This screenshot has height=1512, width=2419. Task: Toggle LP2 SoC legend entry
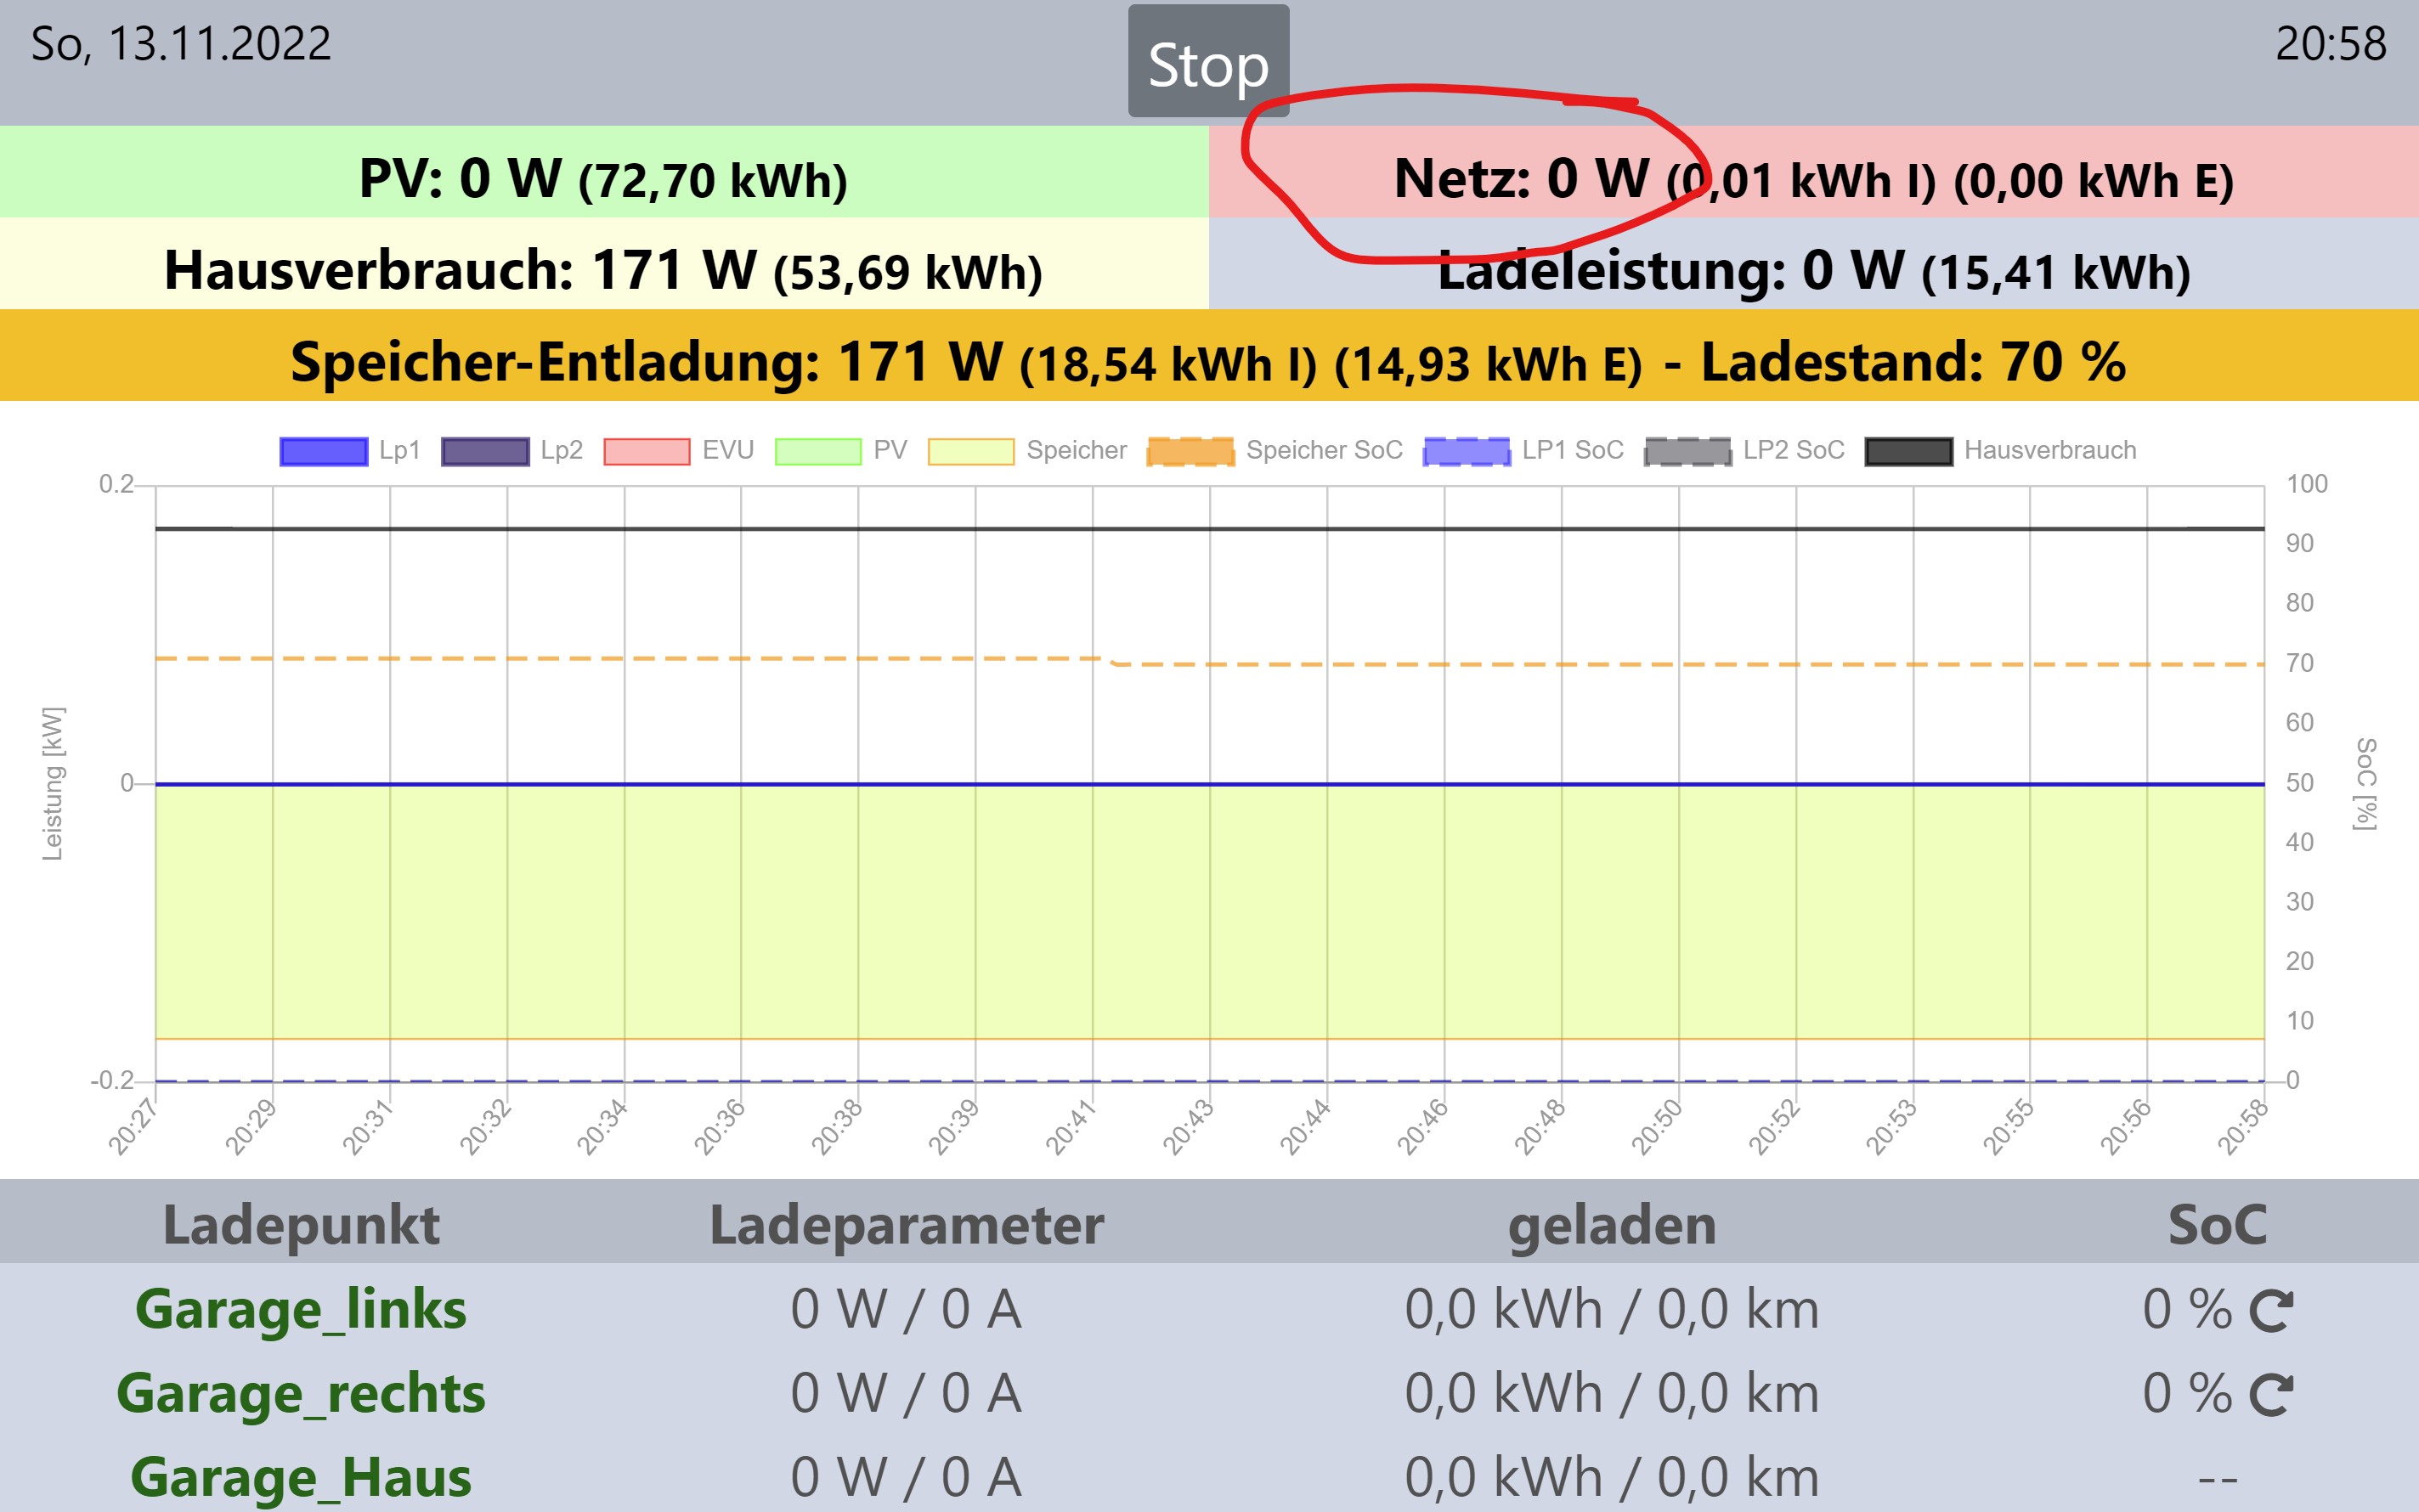click(1688, 451)
